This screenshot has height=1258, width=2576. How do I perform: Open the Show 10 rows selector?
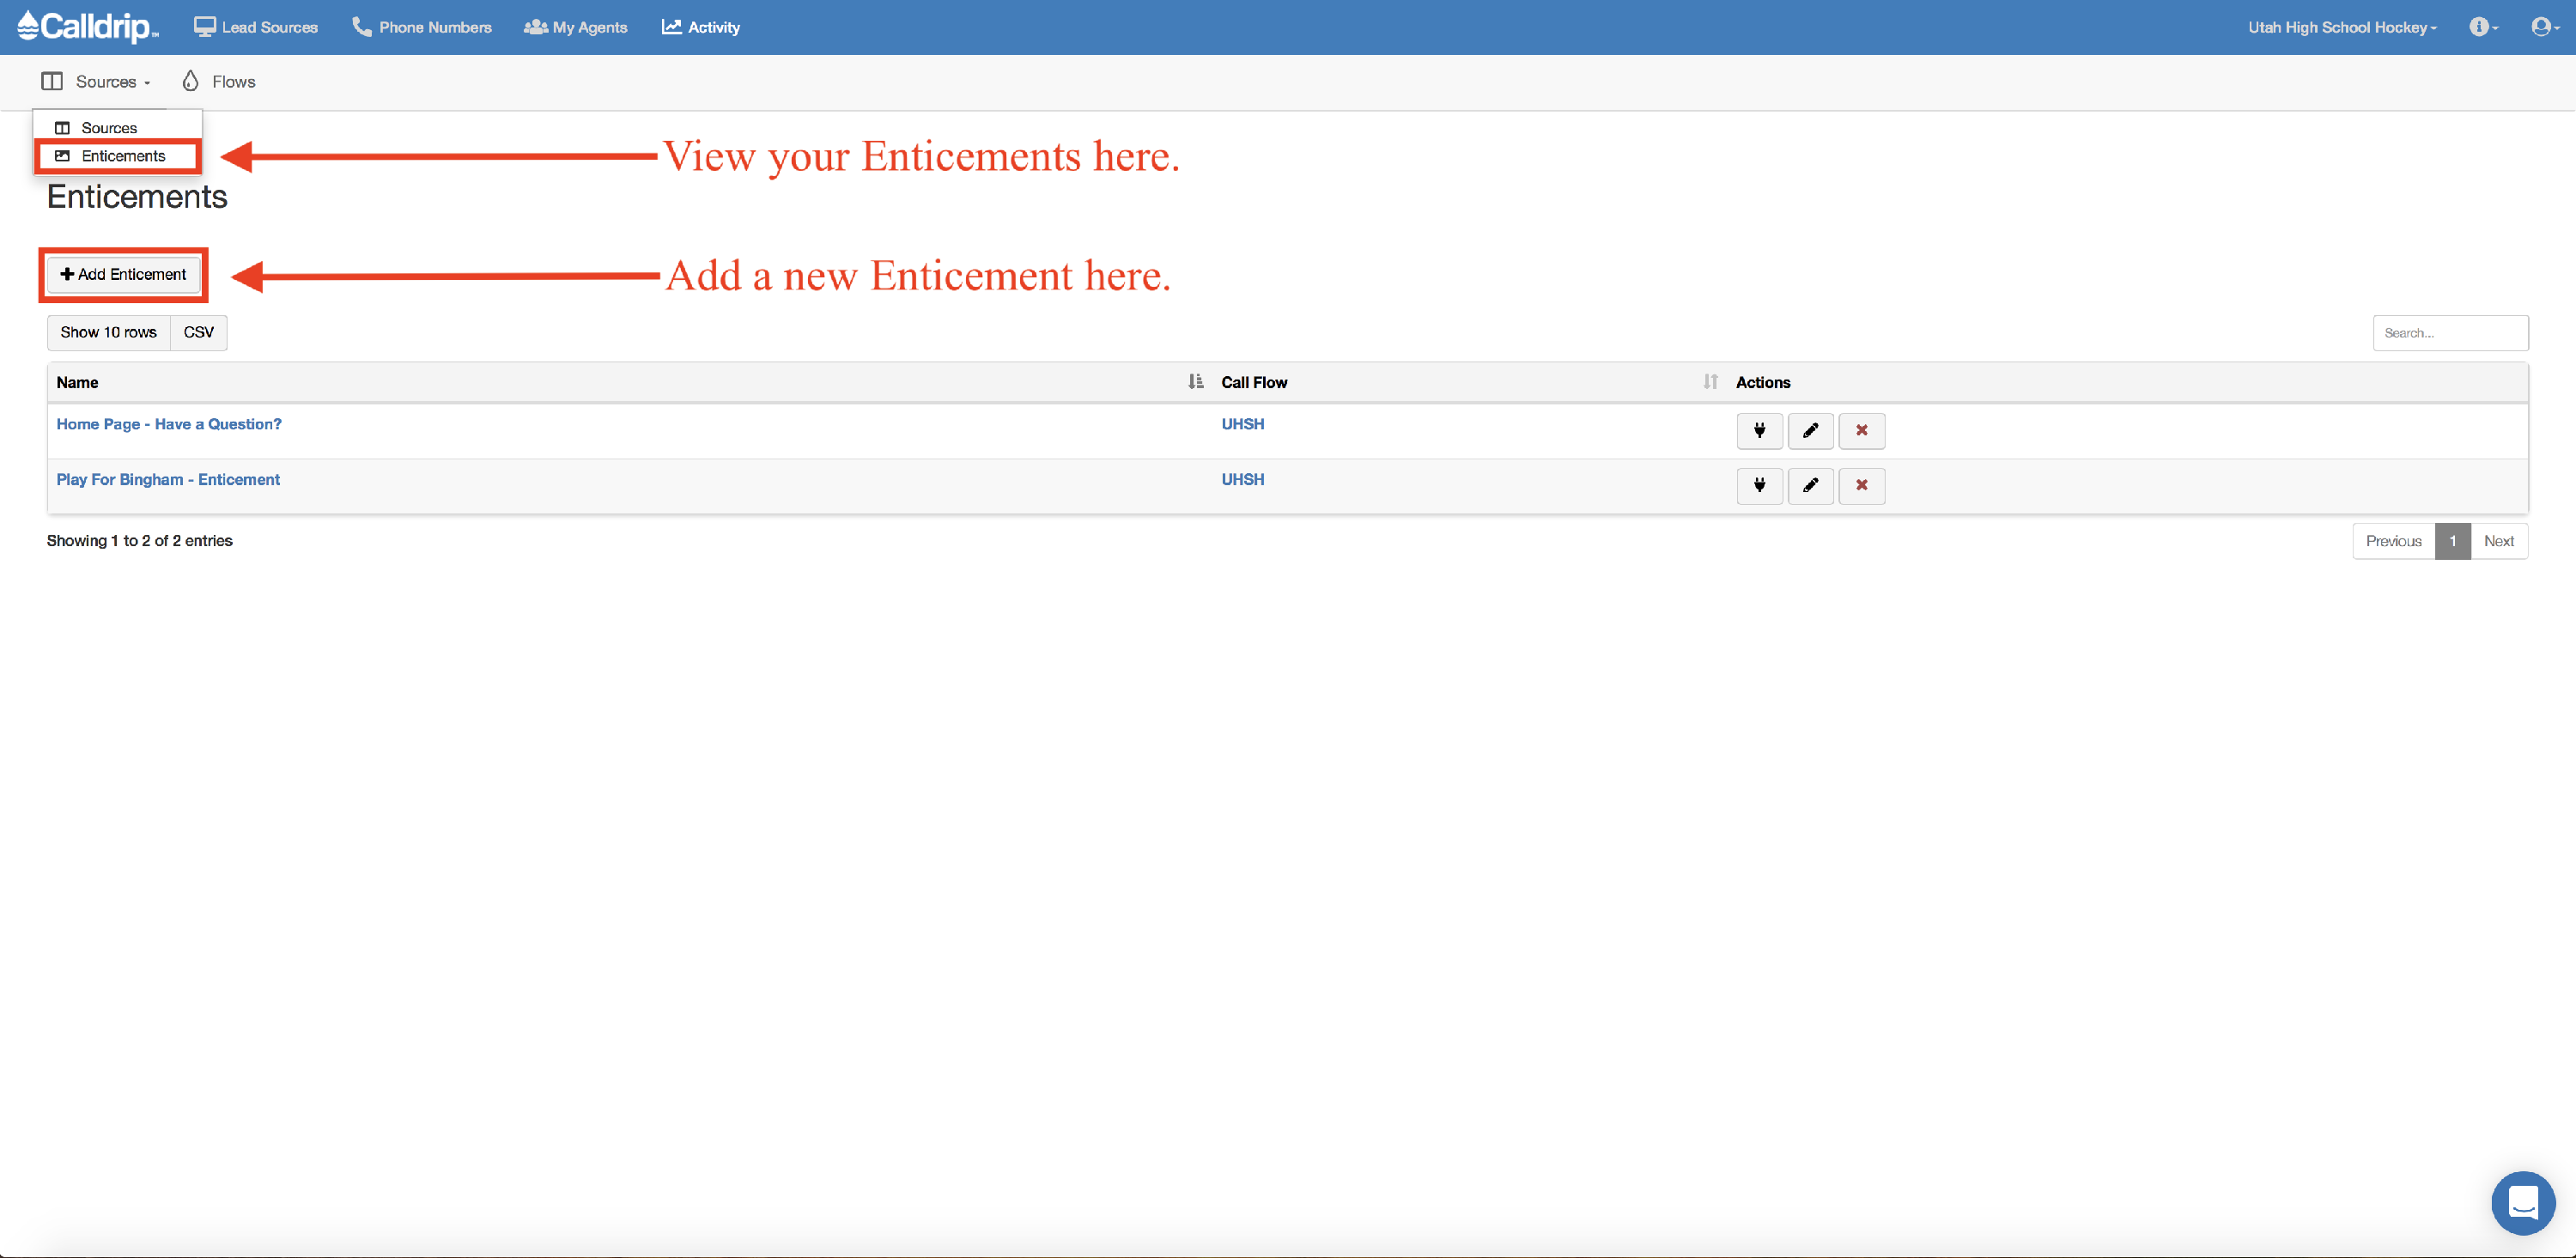coord(108,332)
